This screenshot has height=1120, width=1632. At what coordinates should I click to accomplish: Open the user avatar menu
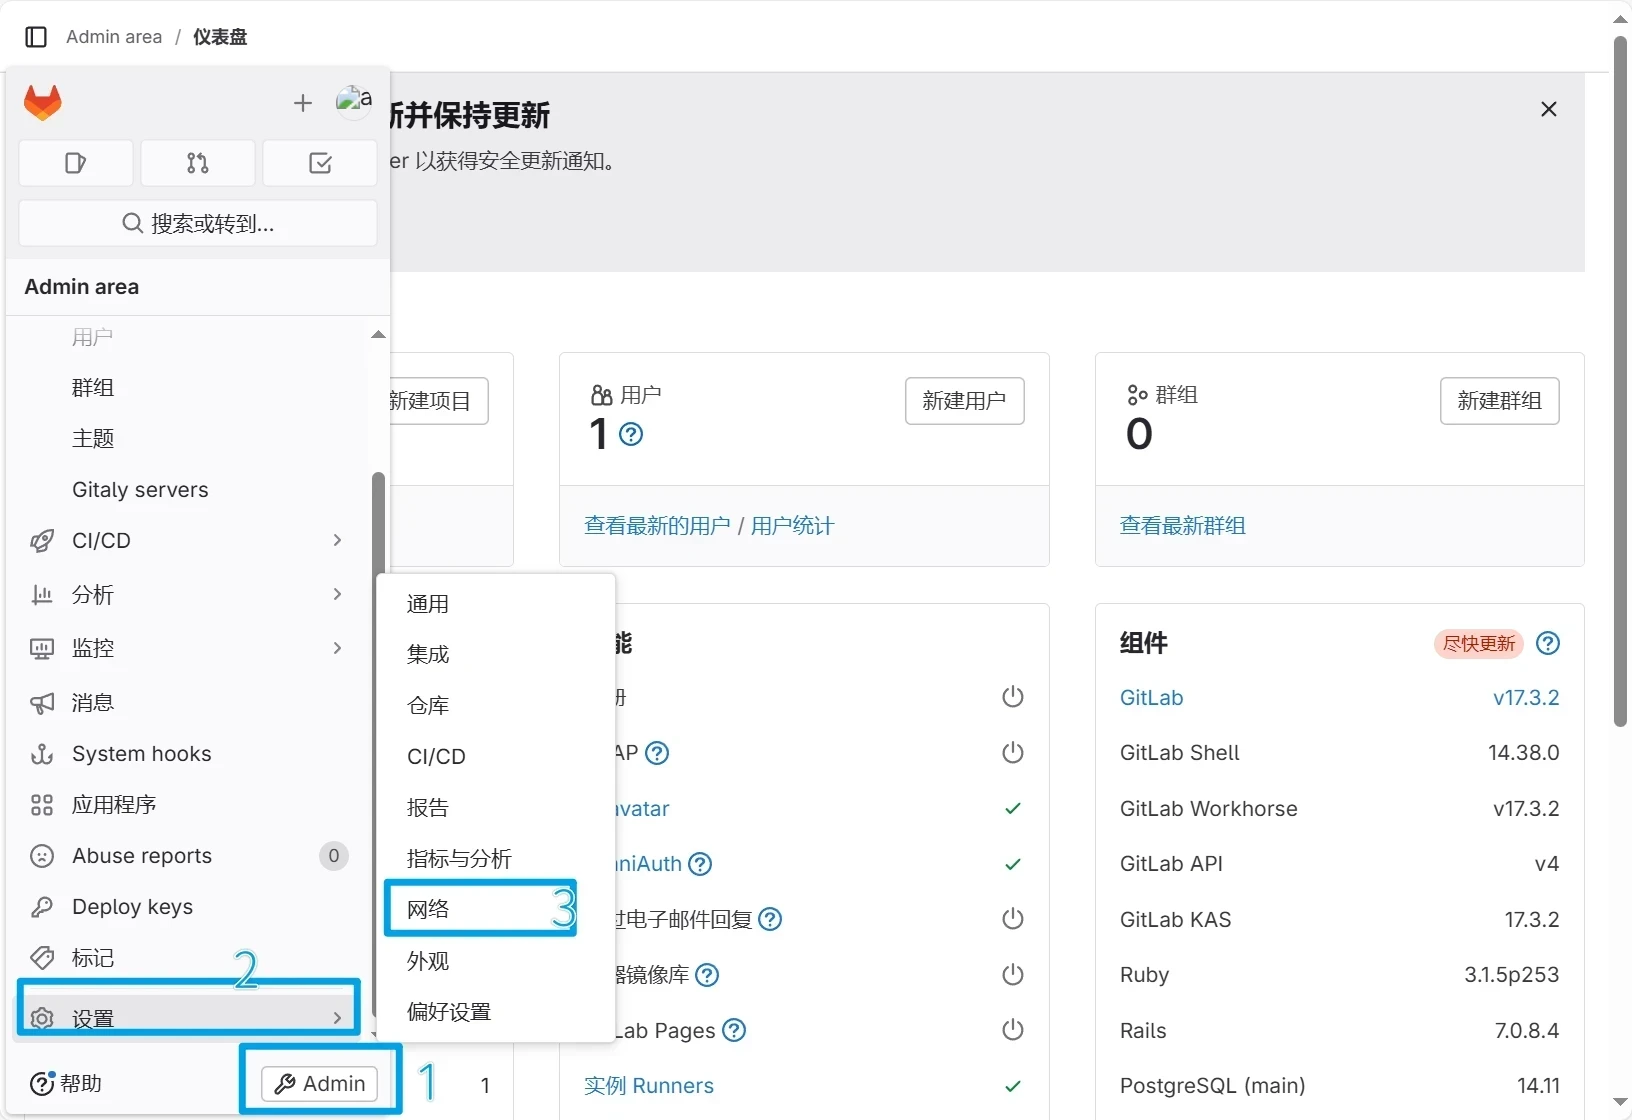coord(354,101)
